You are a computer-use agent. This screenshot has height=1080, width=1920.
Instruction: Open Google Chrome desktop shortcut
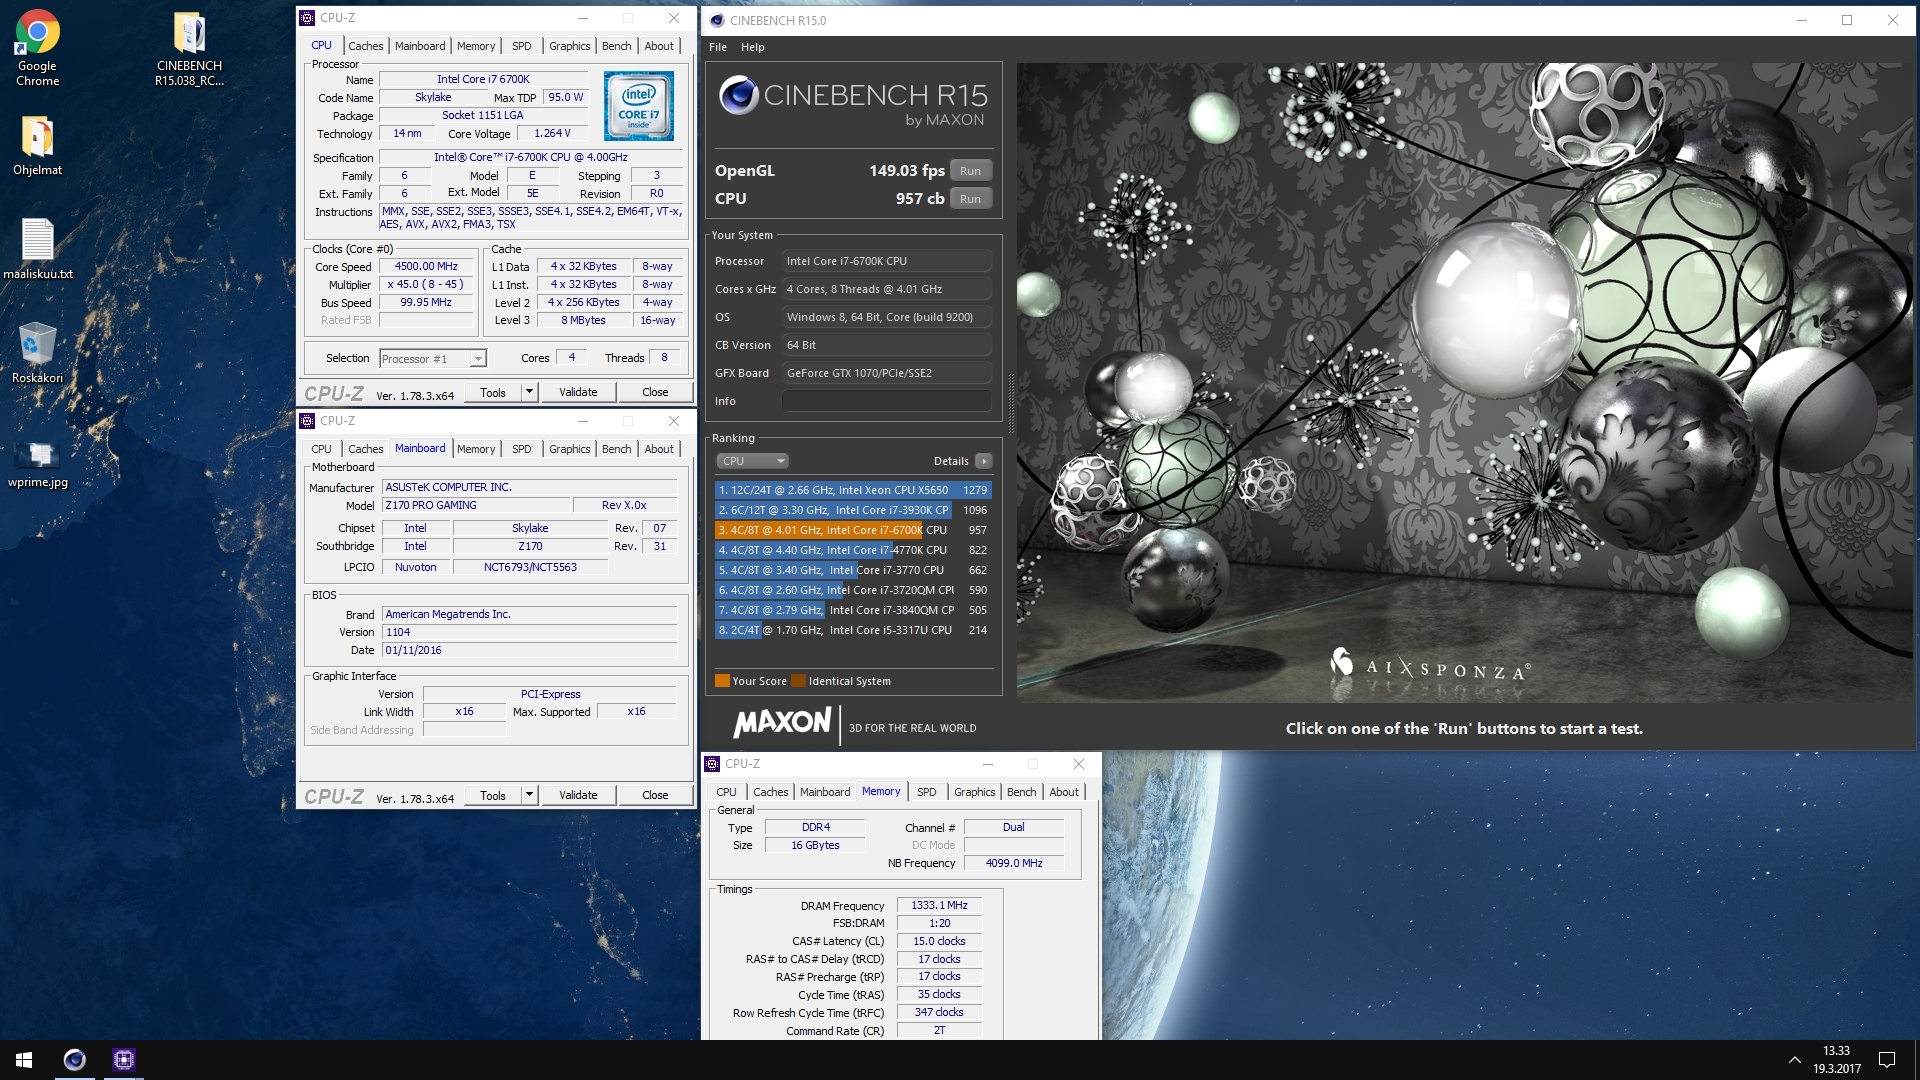pos(37,47)
